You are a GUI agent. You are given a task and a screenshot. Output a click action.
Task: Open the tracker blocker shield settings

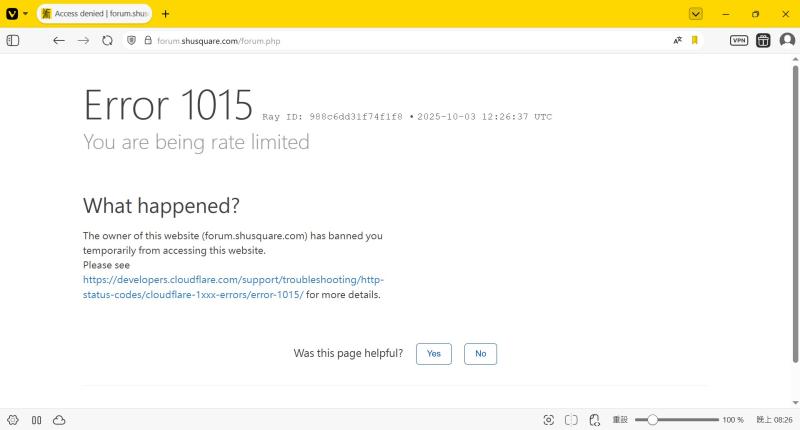coord(131,40)
